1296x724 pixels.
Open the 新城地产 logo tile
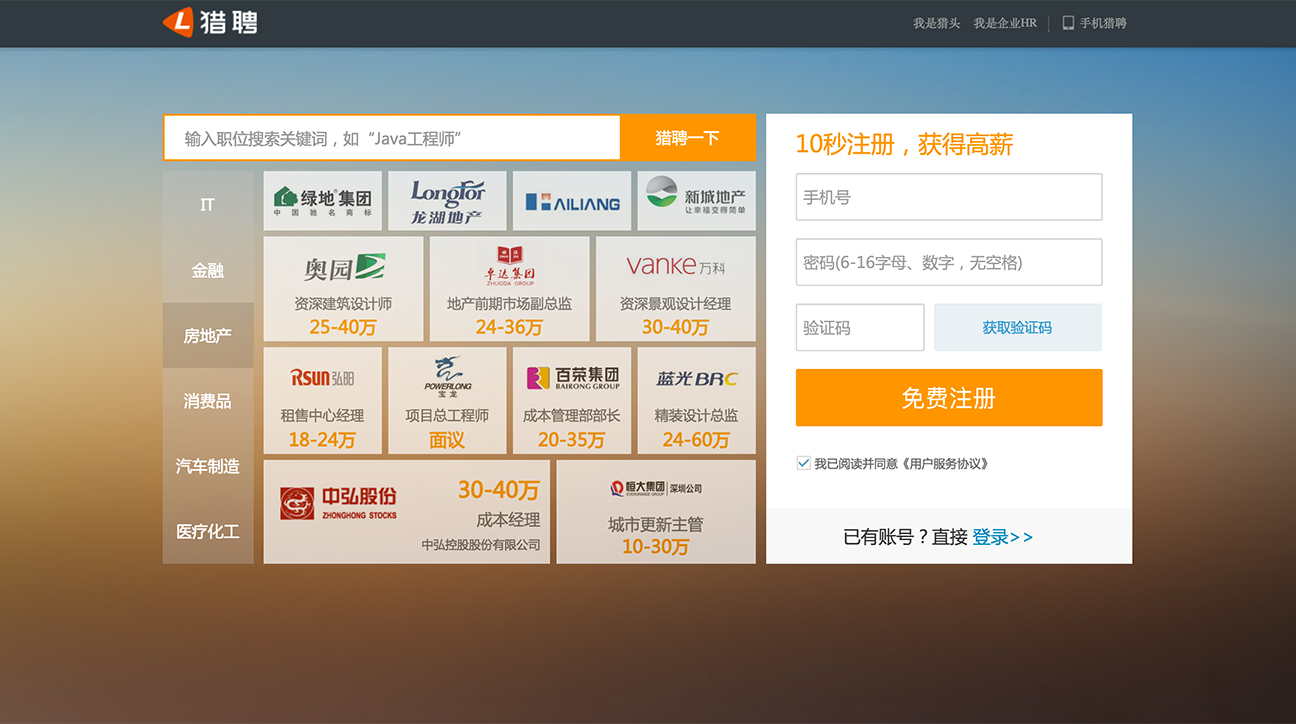pyautogui.click(x=696, y=201)
